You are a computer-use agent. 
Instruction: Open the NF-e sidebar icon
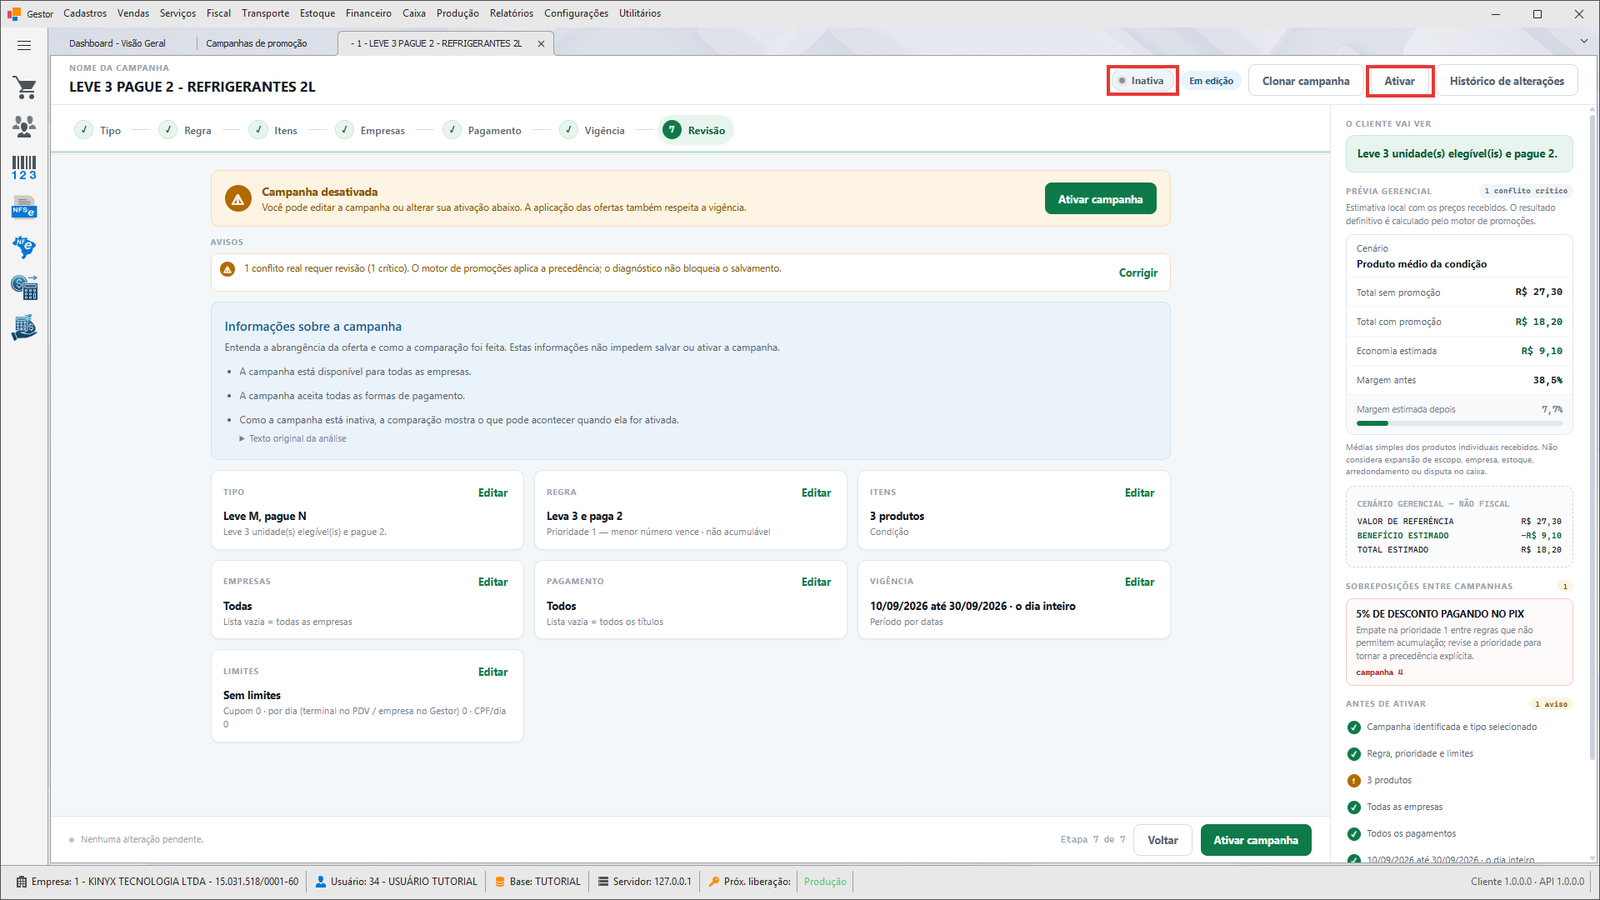click(x=24, y=247)
